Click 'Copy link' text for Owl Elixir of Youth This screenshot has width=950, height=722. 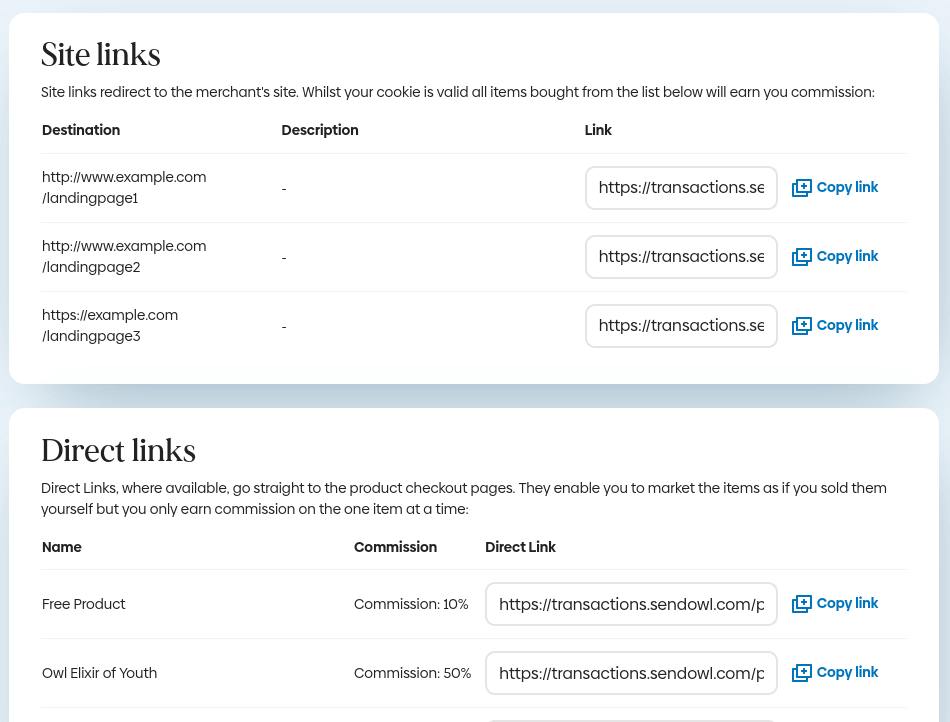tap(847, 672)
